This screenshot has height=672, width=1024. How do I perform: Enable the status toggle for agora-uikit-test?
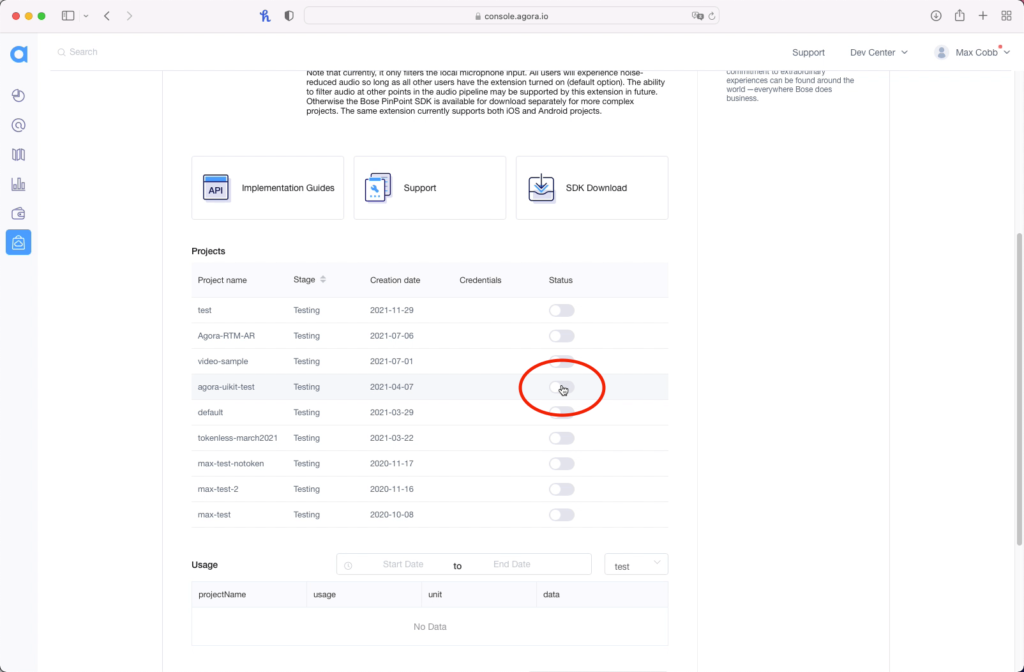pos(562,387)
